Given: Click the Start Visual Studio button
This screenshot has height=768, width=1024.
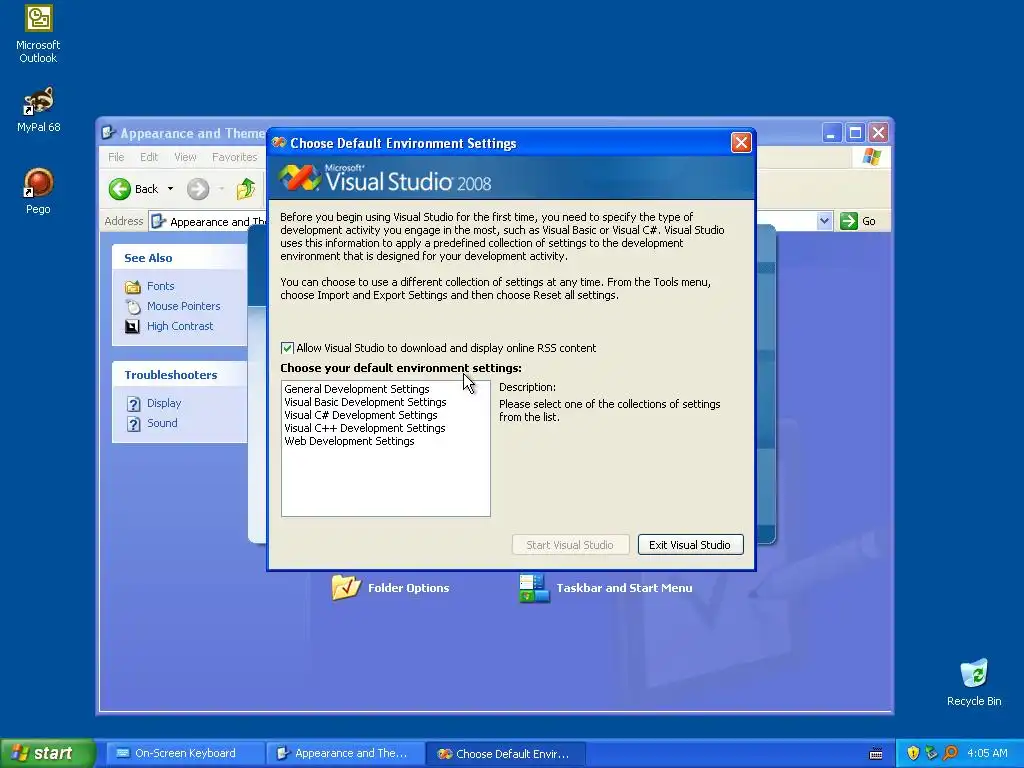Looking at the screenshot, I should coord(570,545).
